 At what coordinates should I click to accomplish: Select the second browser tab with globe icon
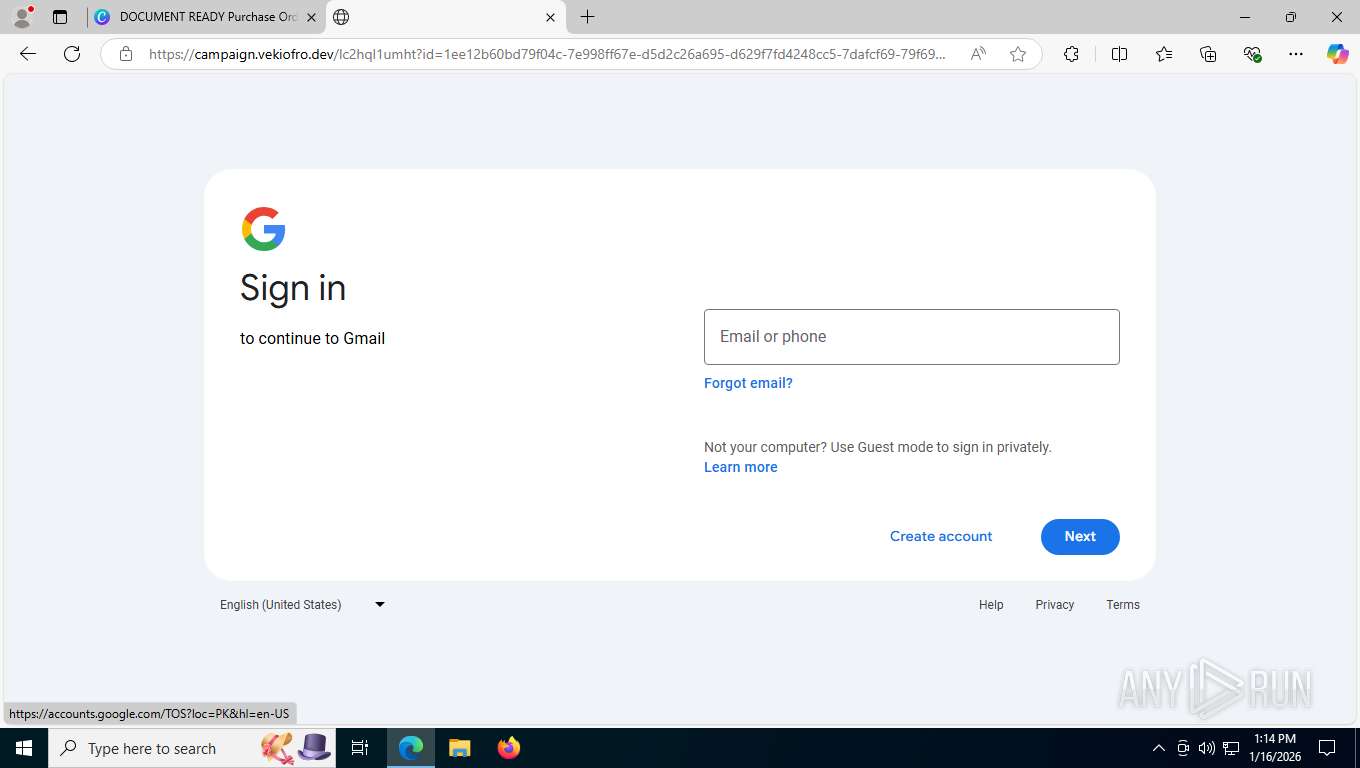click(445, 17)
